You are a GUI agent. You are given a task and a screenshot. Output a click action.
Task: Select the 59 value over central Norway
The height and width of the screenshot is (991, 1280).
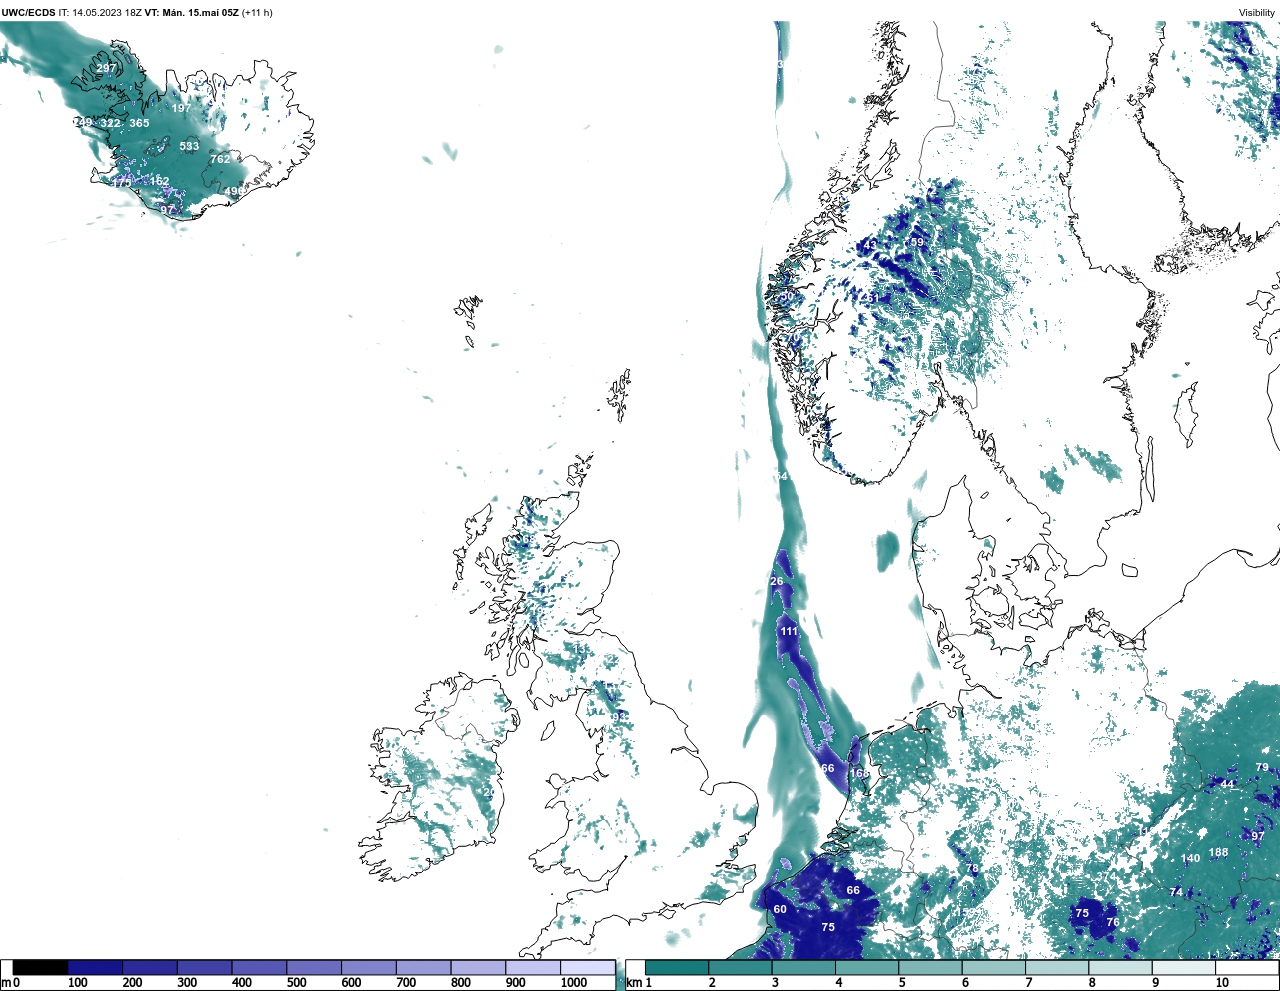(917, 242)
